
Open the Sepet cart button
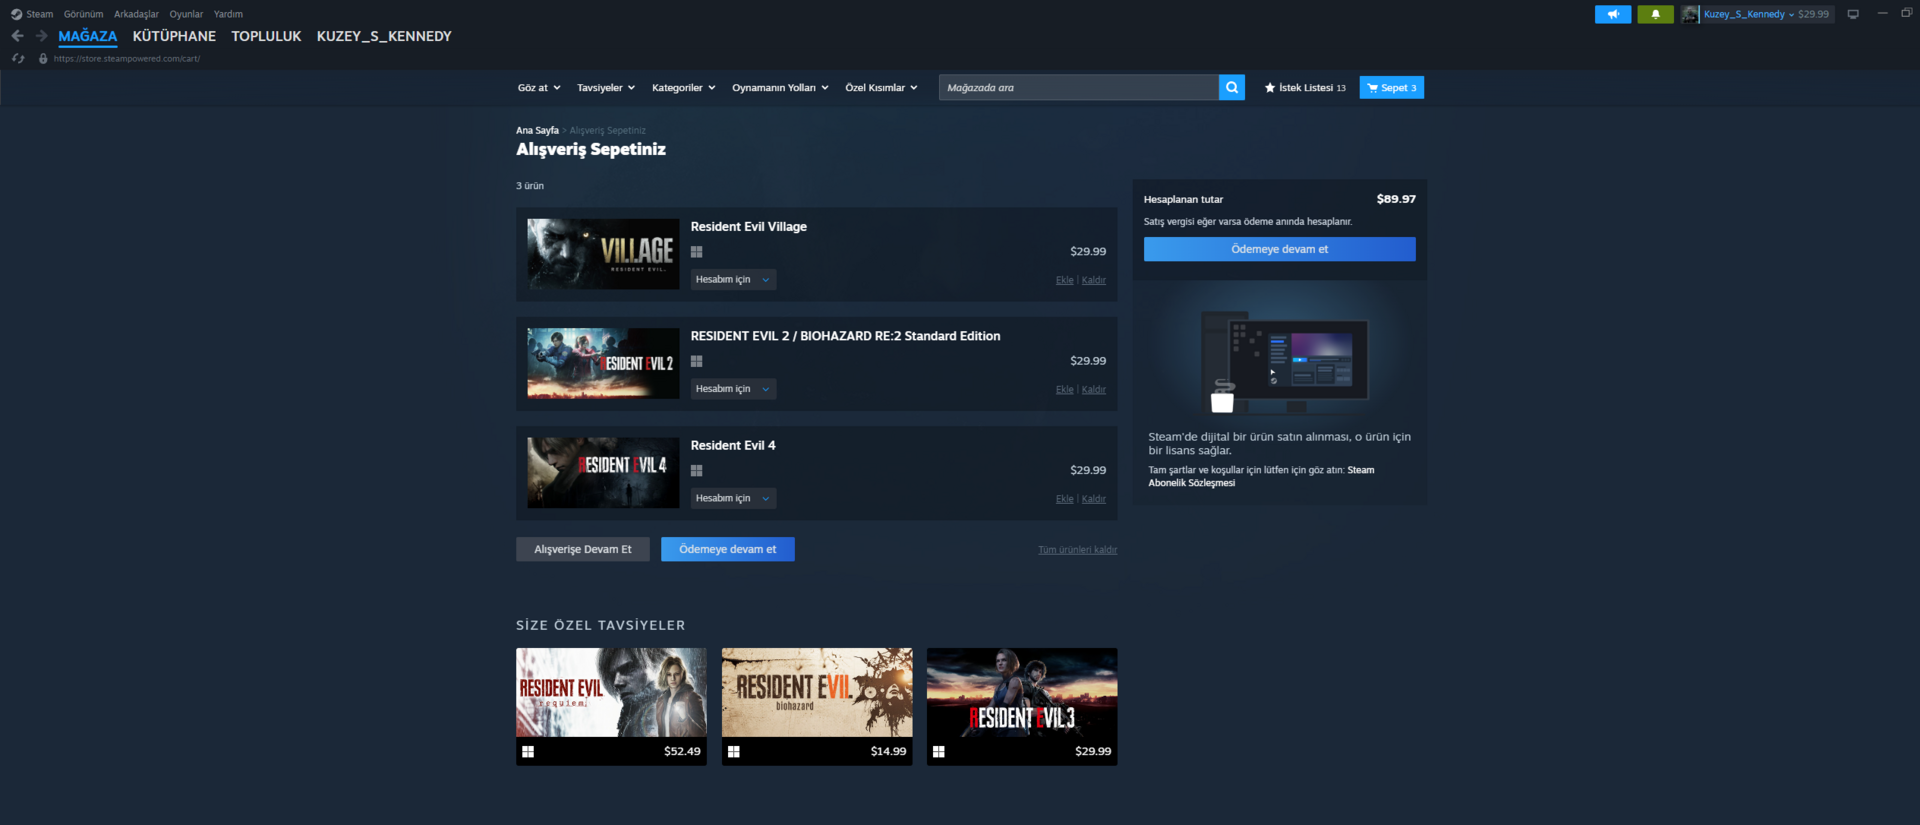[1392, 88]
